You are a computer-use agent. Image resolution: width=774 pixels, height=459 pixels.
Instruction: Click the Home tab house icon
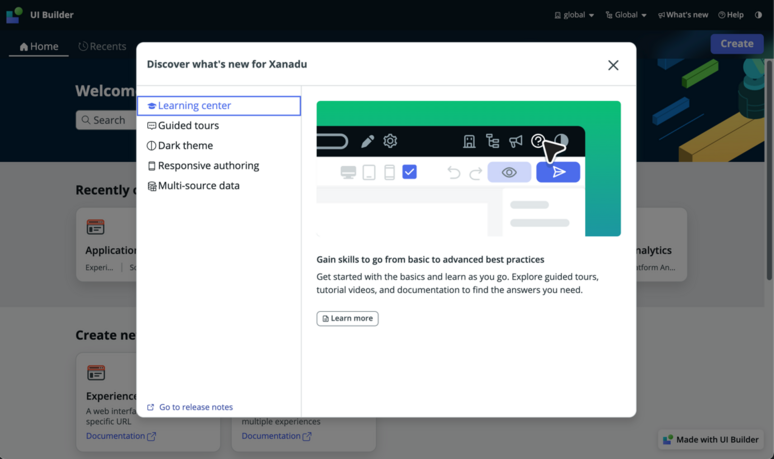coord(24,47)
